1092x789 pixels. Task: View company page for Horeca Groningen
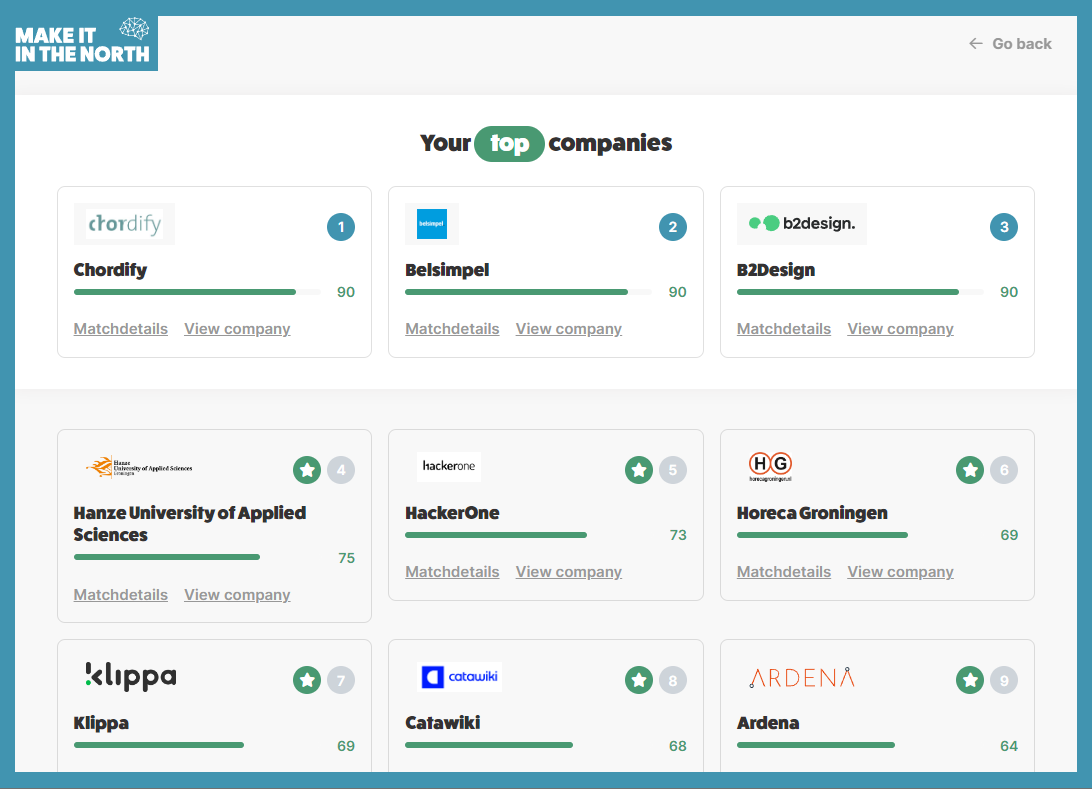[x=900, y=572]
